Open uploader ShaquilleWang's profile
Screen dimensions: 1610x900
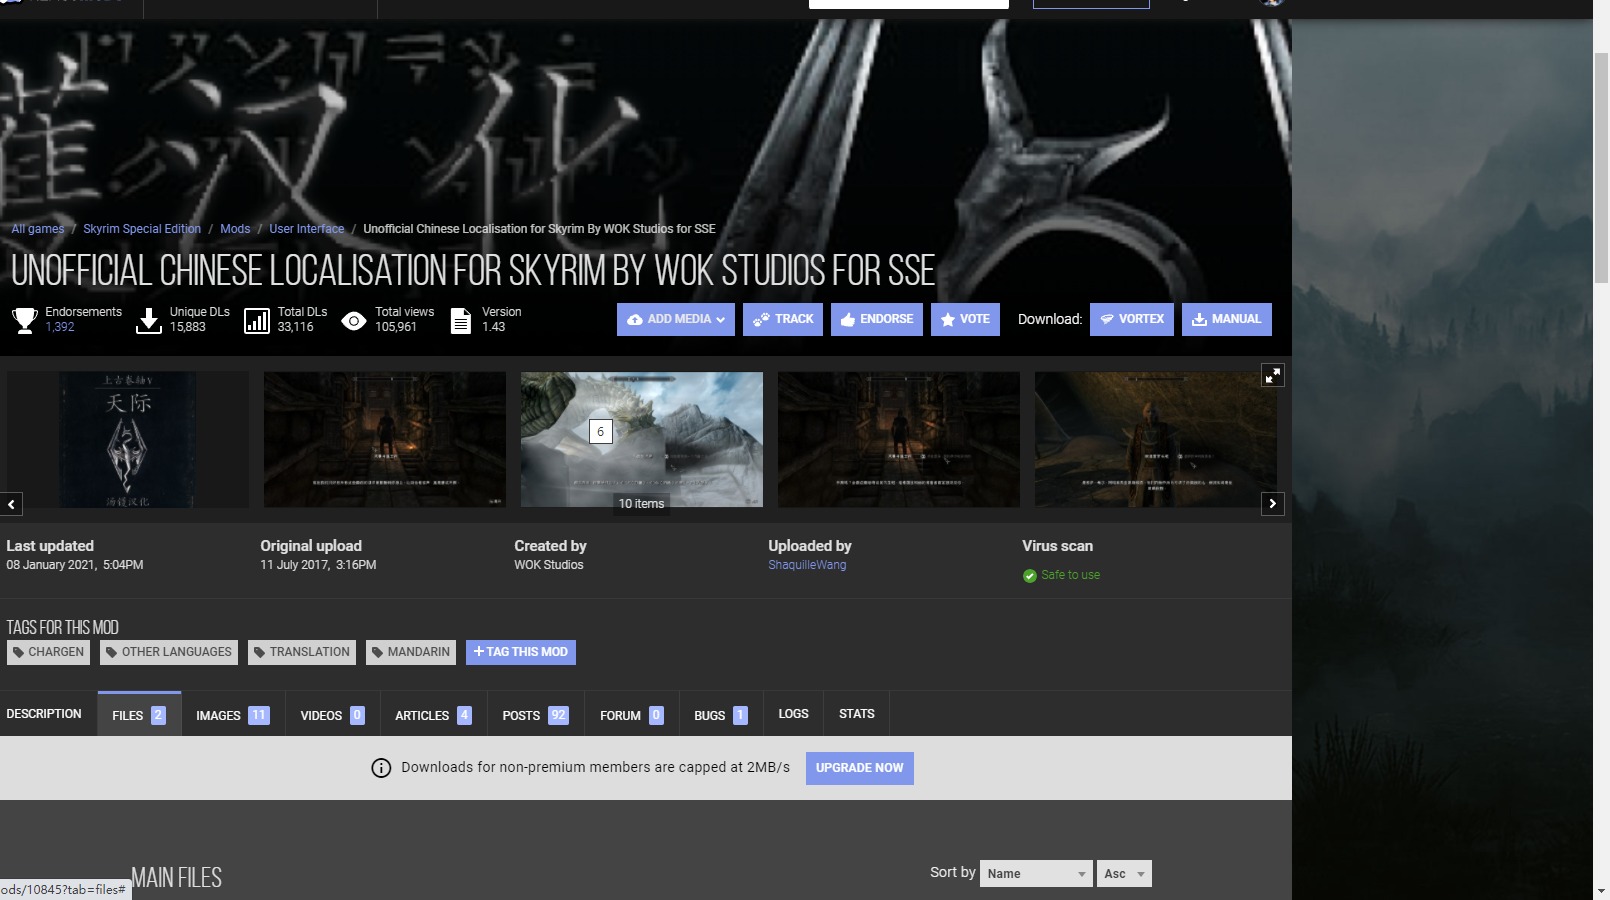pos(807,565)
